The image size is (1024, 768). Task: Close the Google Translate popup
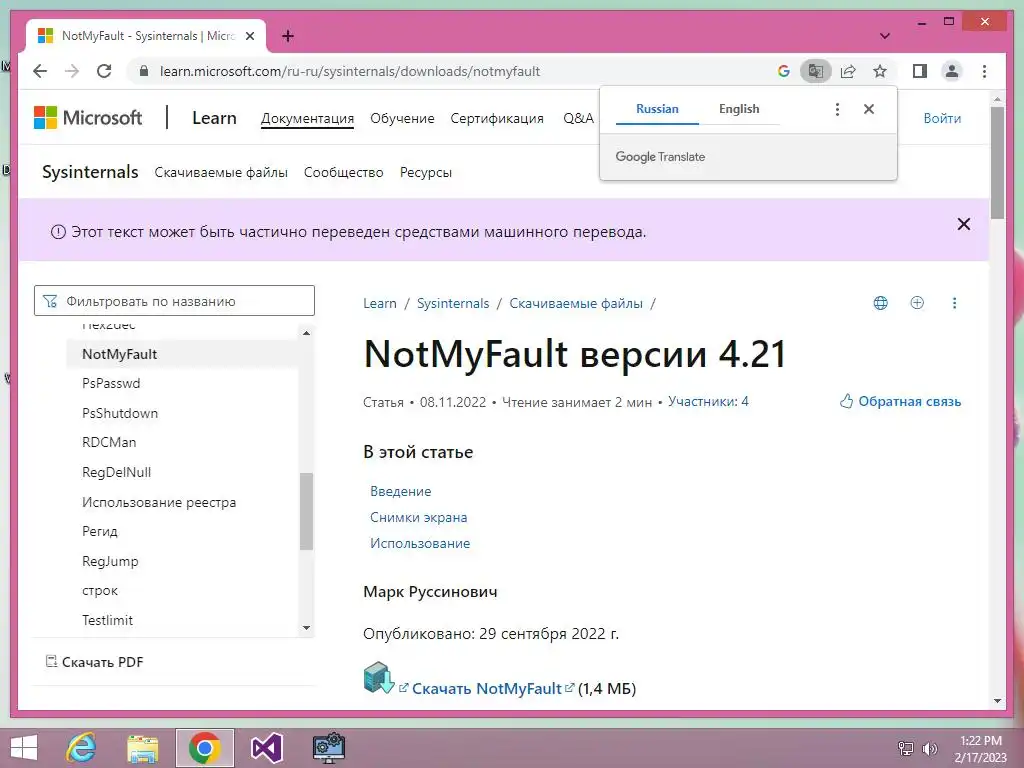pyautogui.click(x=869, y=109)
